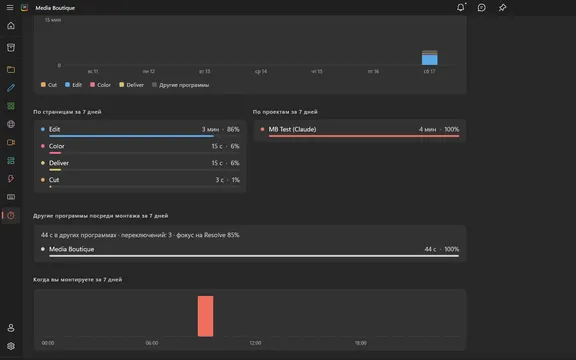Toggle Color series in chart legend
Screen dimensions: 576x360
click(100, 85)
